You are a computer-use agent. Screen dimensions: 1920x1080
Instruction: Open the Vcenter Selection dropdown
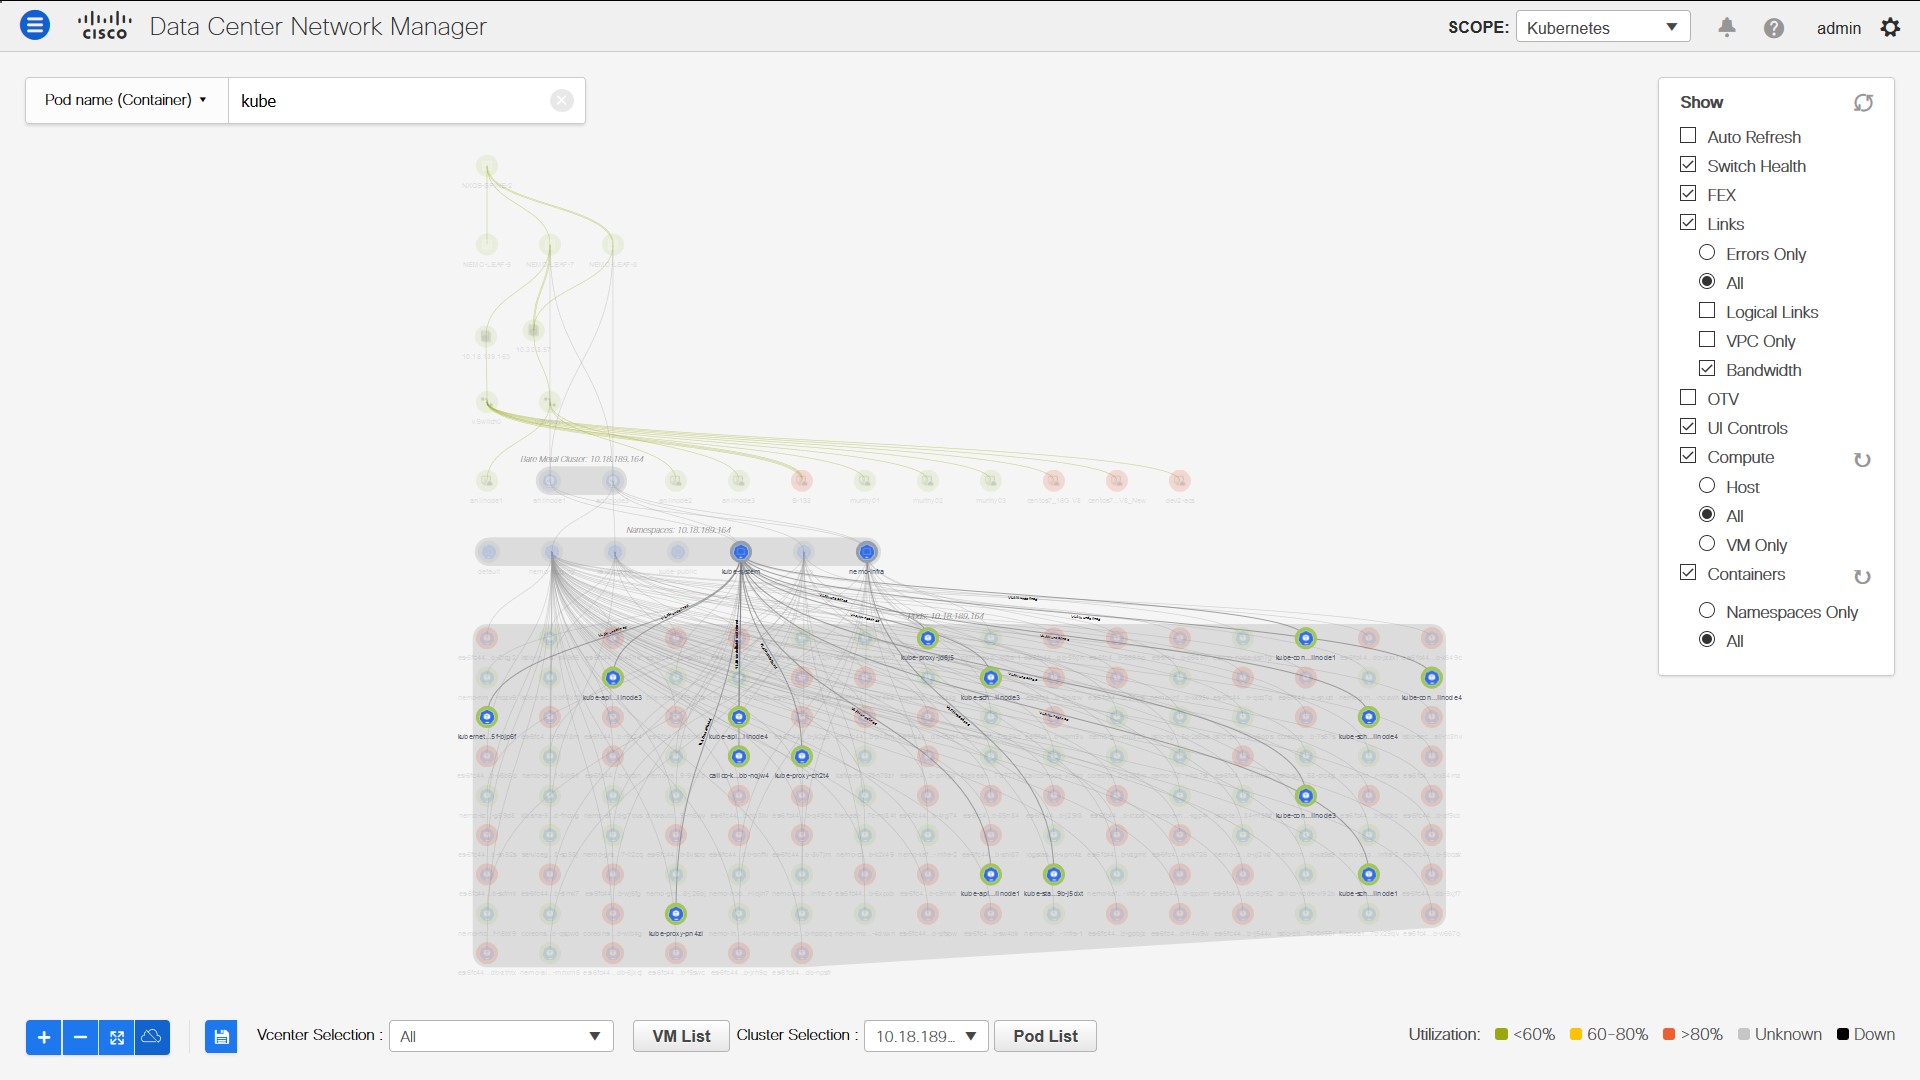500,1036
